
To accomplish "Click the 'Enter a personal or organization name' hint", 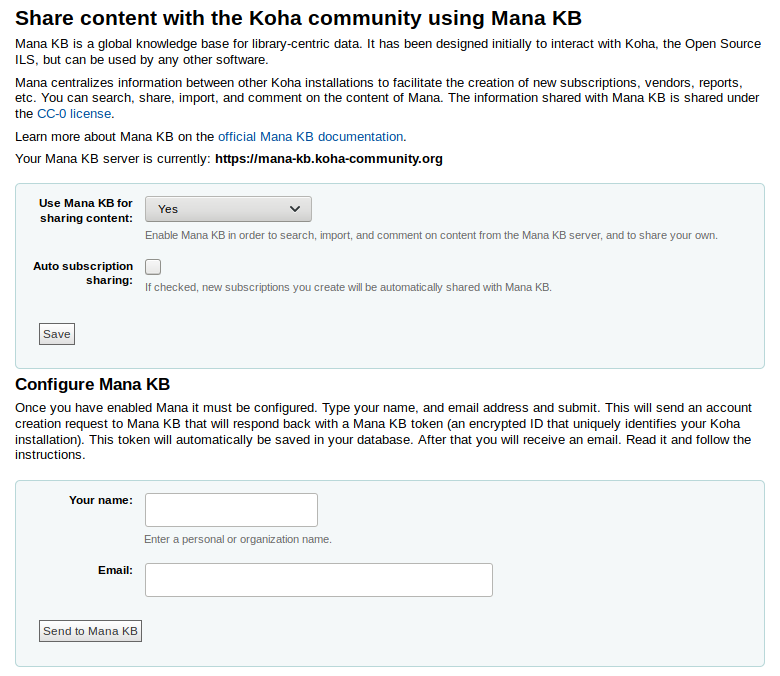I will pos(238,540).
